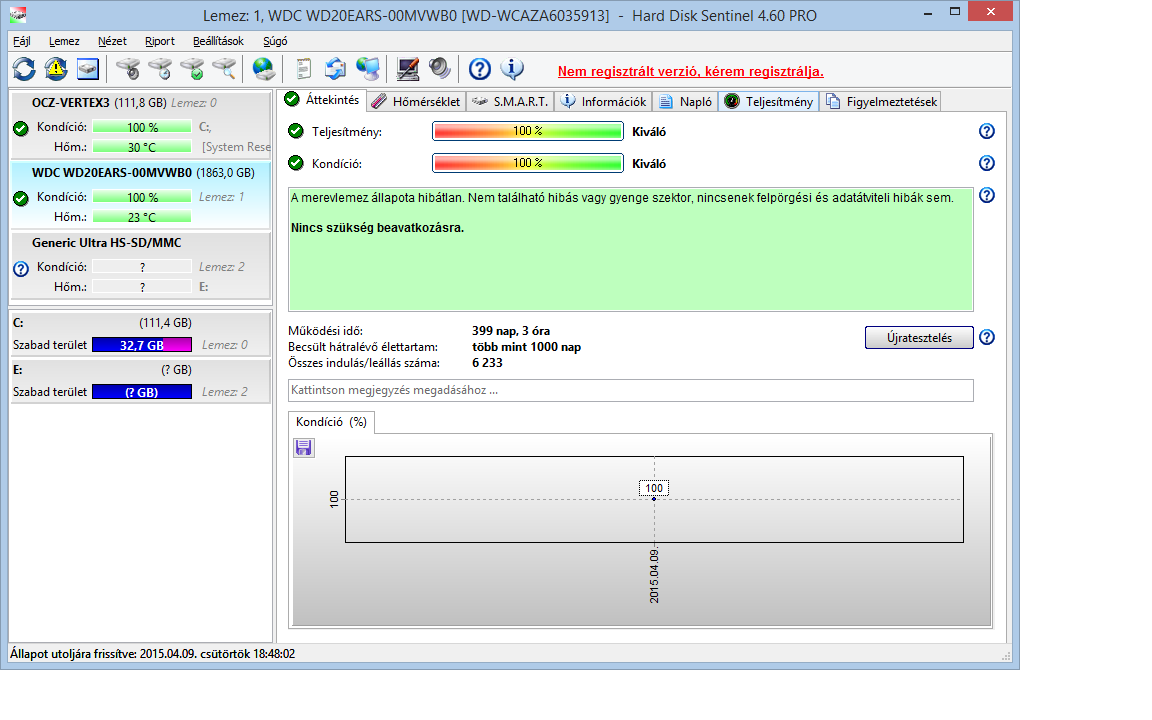Open the Fájl menu
This screenshot has width=1152, height=720.
(21, 41)
